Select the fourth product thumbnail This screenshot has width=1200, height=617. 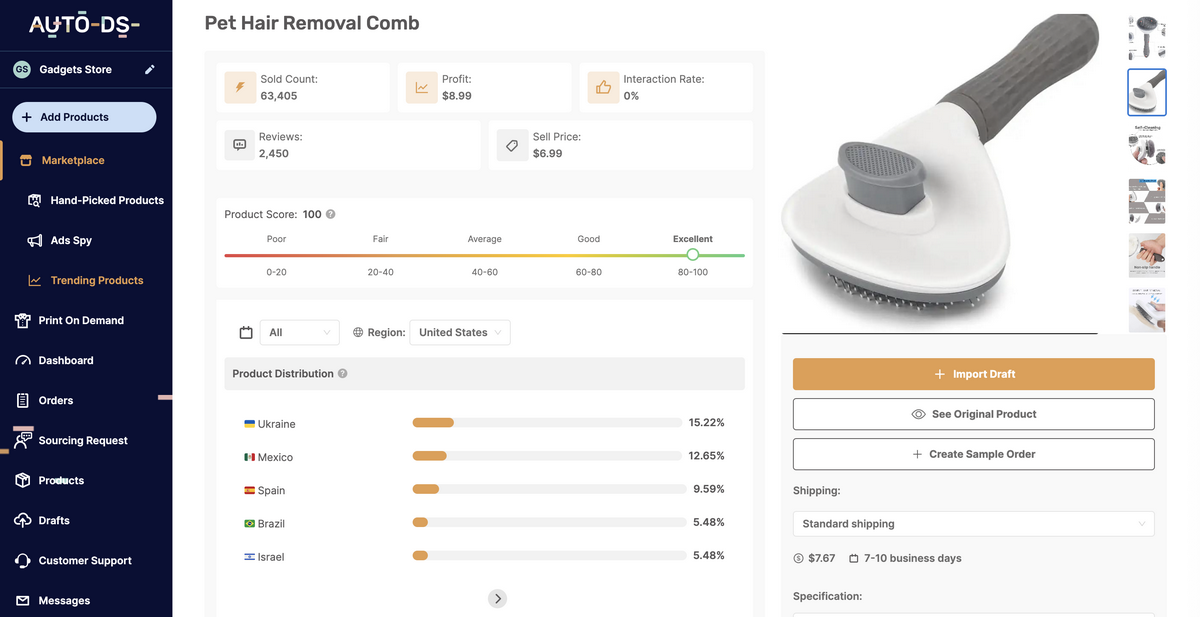tap(1147, 201)
